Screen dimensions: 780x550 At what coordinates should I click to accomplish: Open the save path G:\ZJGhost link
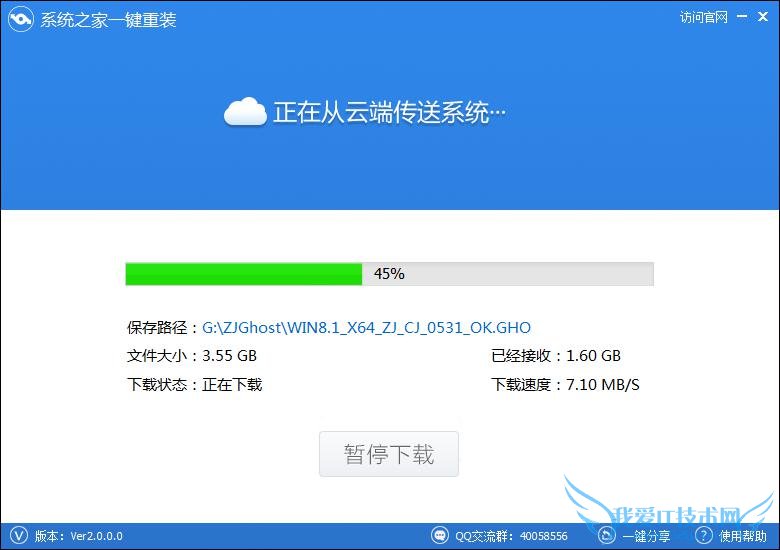click(366, 328)
